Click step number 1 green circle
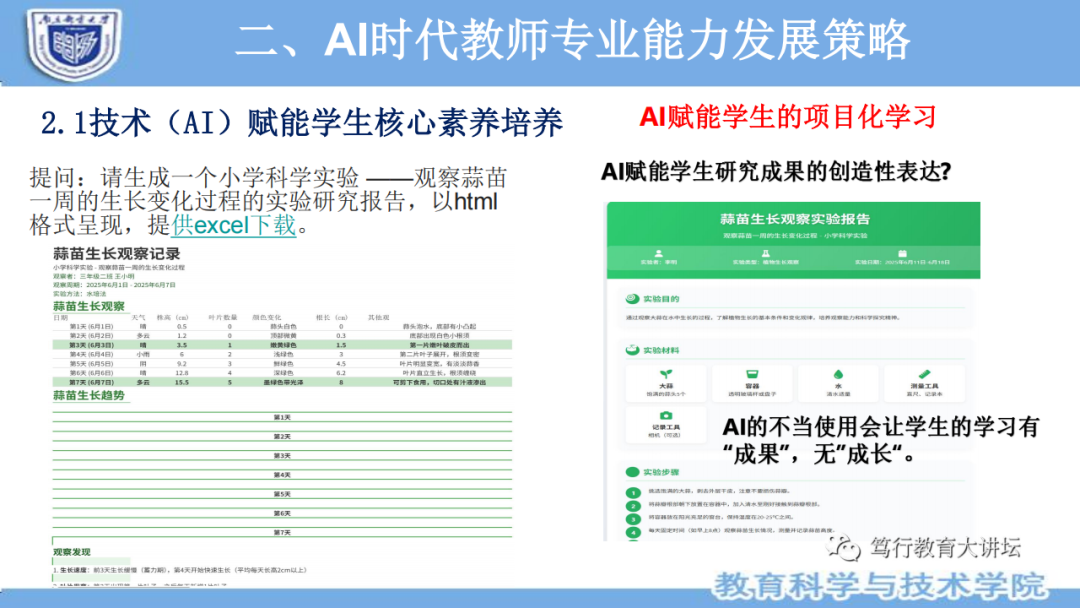This screenshot has height=608, width=1080. pyautogui.click(x=633, y=493)
